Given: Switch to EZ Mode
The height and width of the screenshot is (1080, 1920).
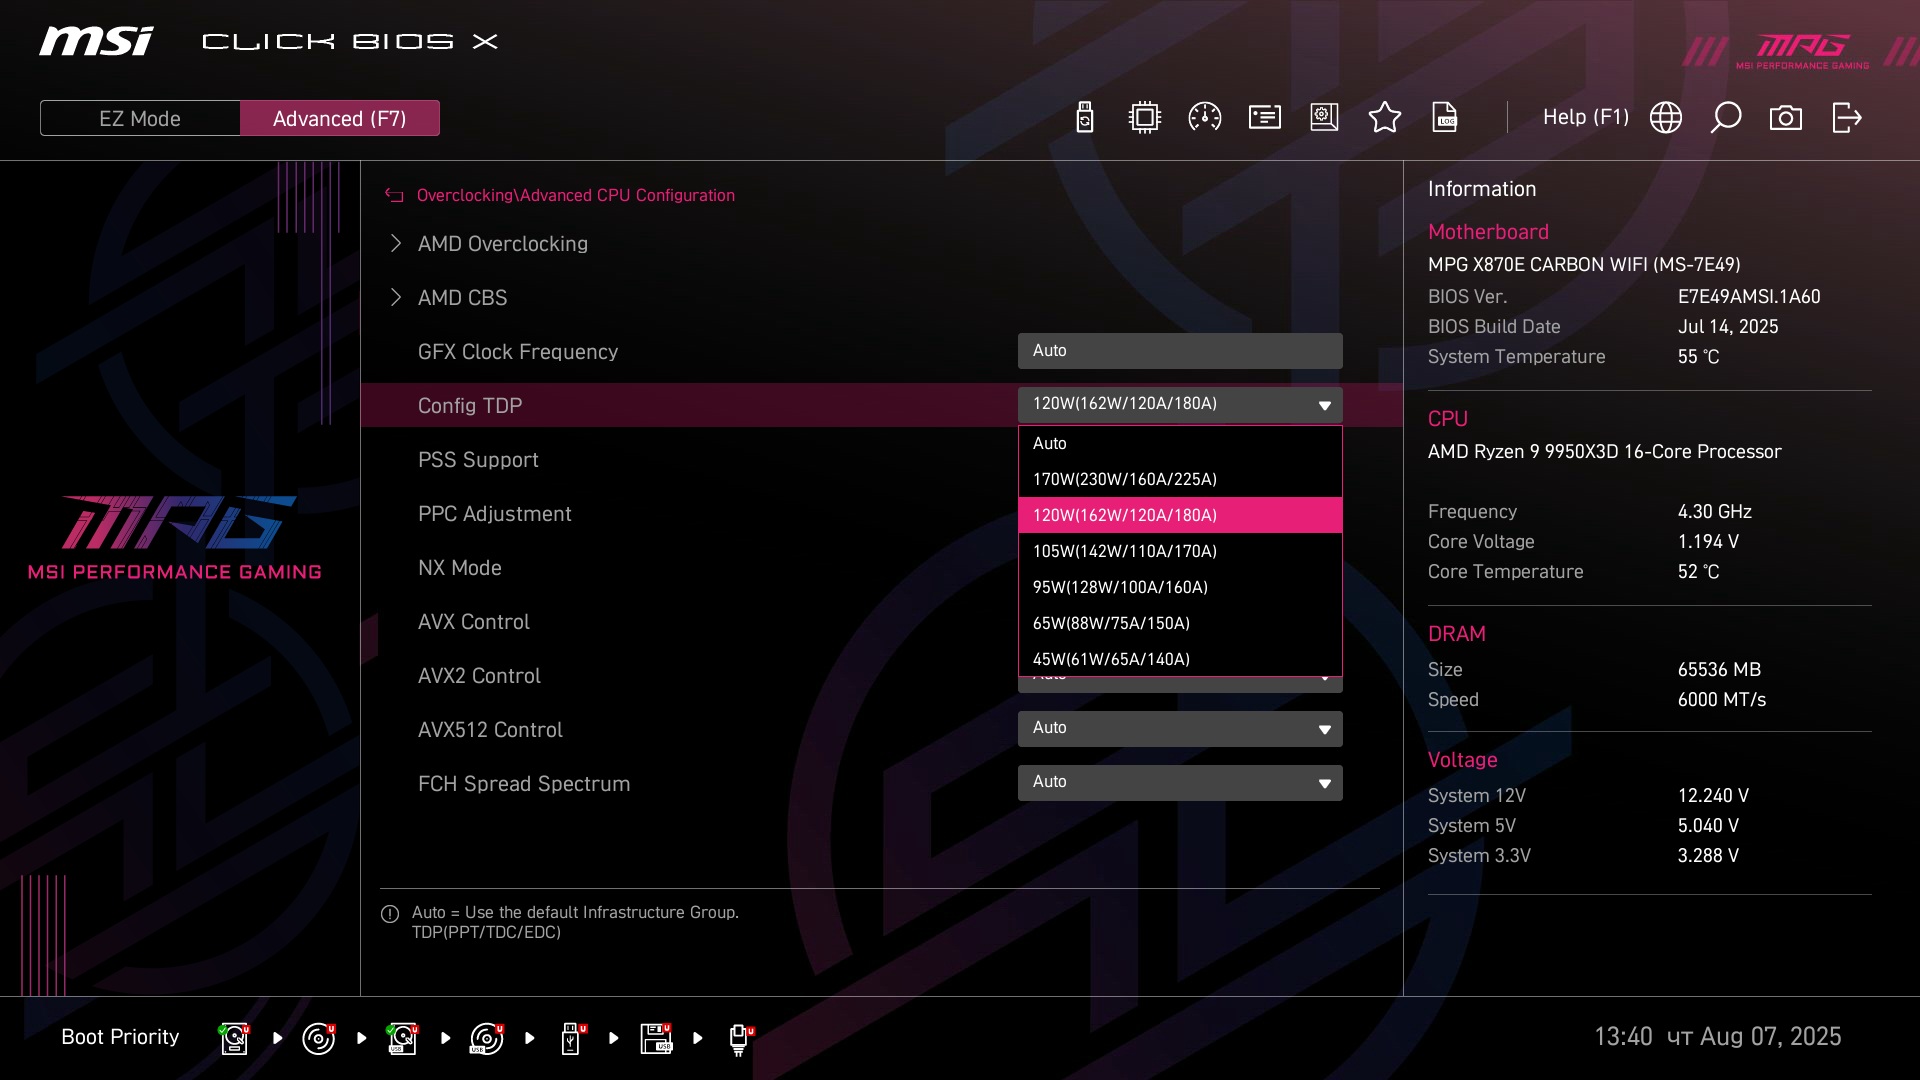Looking at the screenshot, I should pyautogui.click(x=140, y=118).
